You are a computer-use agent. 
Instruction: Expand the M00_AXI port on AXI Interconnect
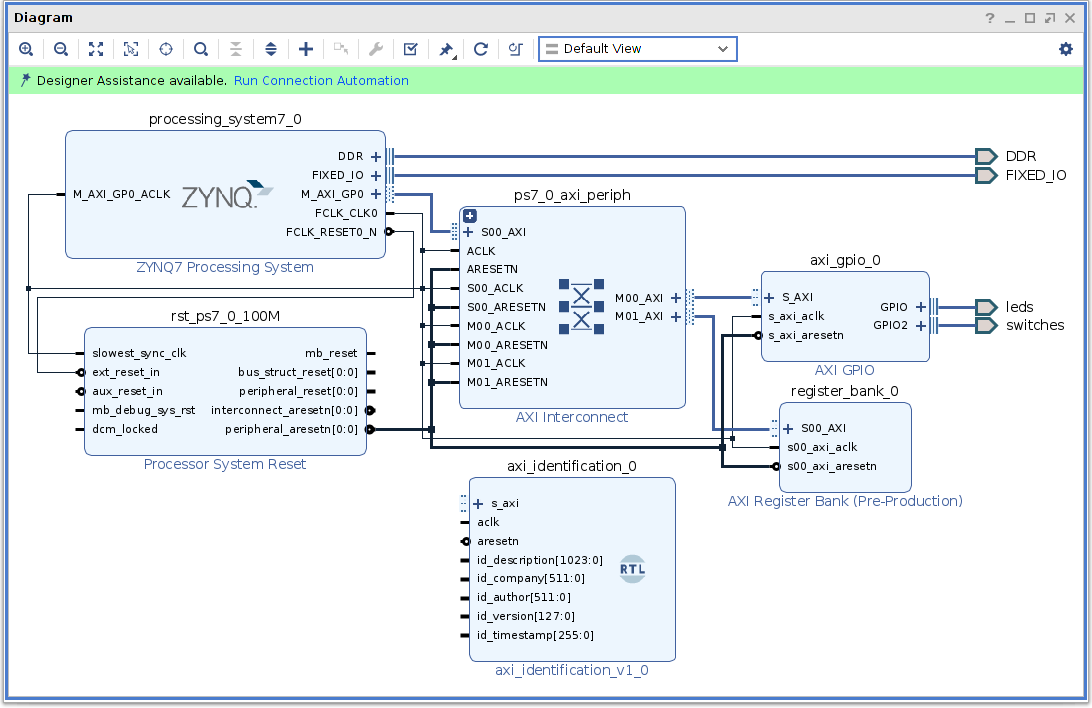[x=676, y=298]
